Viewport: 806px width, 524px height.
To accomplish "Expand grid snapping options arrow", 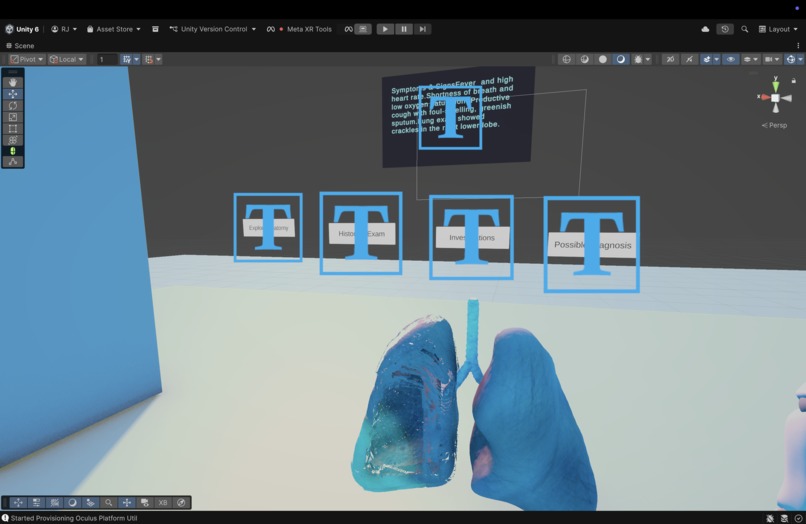I will pyautogui.click(x=137, y=59).
